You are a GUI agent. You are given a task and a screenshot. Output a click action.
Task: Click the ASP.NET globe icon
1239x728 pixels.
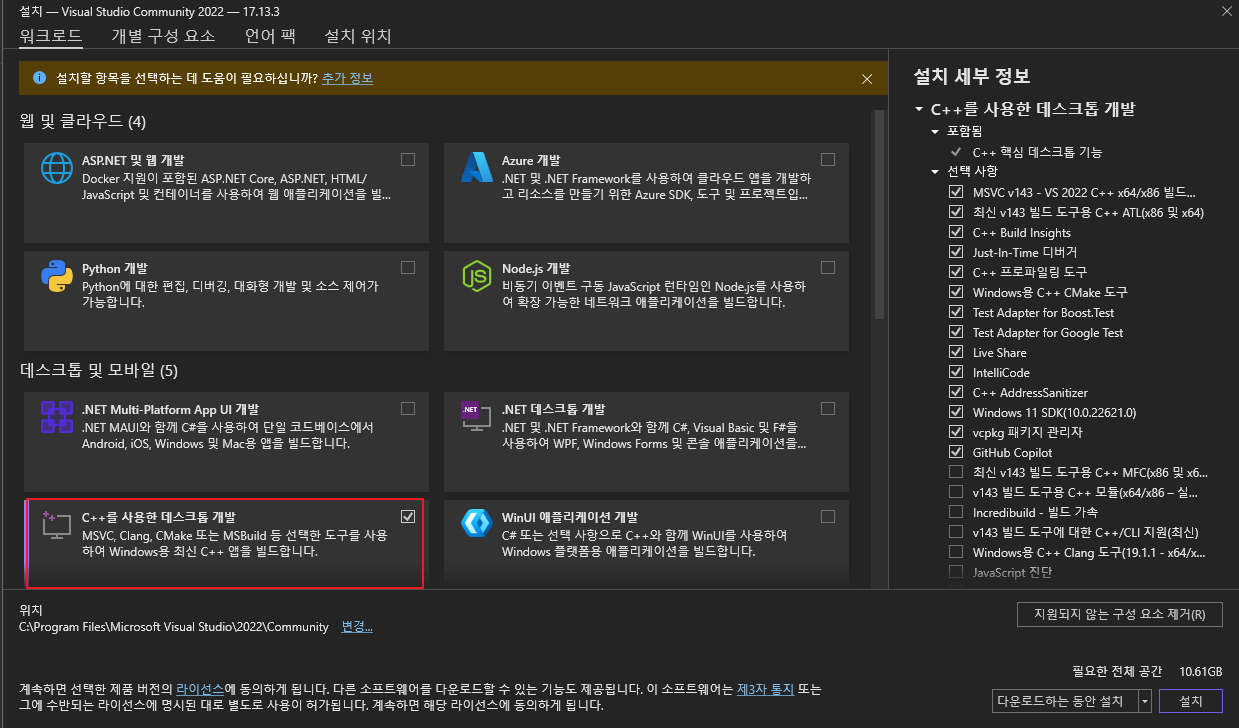click(57, 169)
